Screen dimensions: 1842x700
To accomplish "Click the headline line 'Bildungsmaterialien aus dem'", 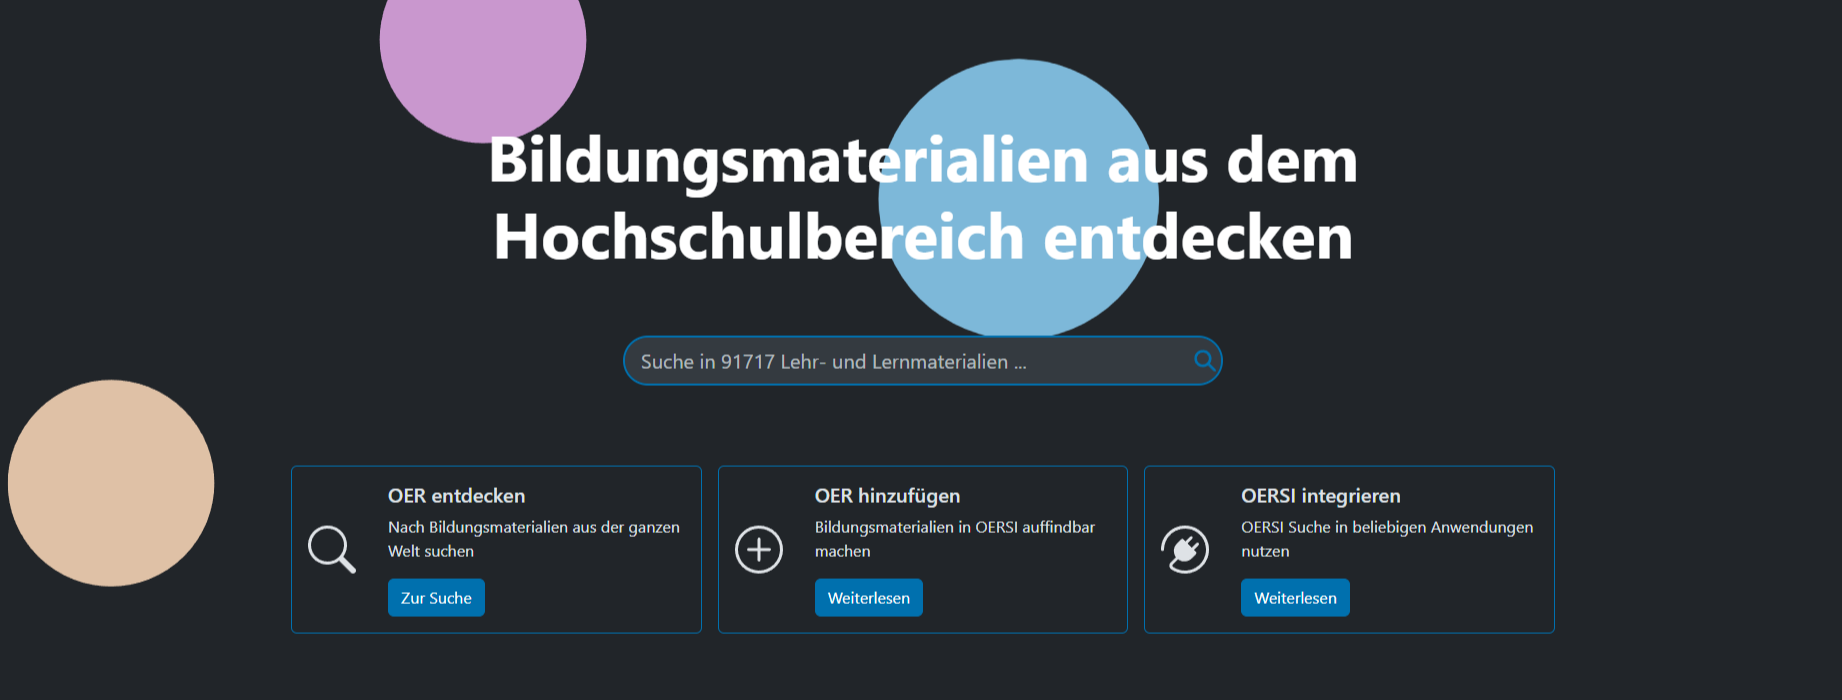I will [x=922, y=161].
